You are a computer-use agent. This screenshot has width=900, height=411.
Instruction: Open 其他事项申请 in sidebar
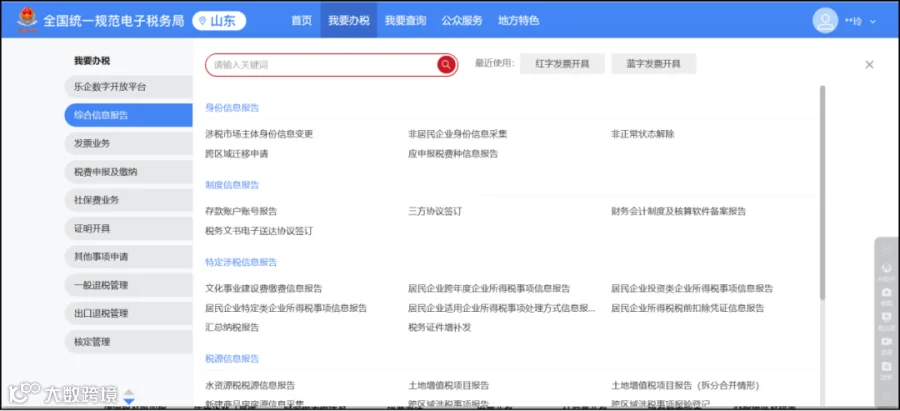[128, 257]
